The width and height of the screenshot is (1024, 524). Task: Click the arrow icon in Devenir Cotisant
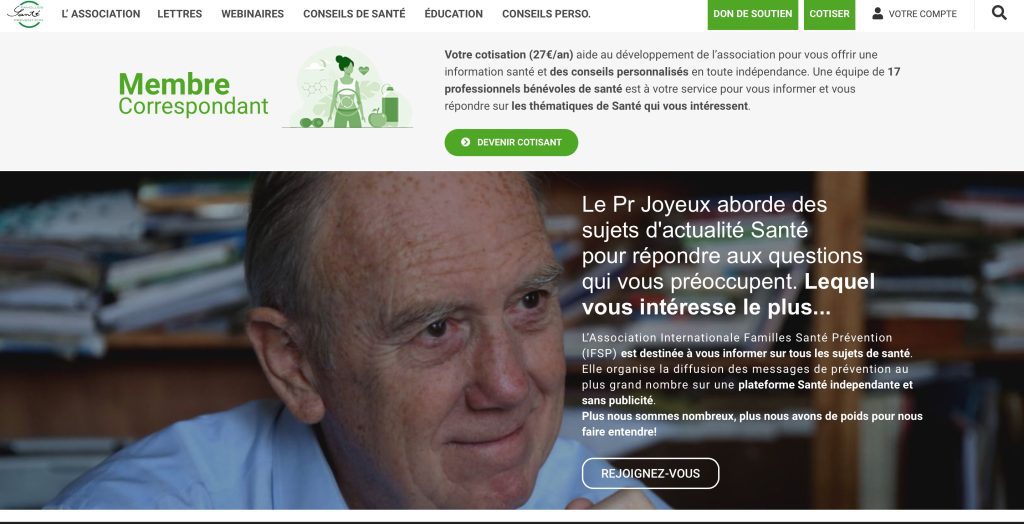465,142
